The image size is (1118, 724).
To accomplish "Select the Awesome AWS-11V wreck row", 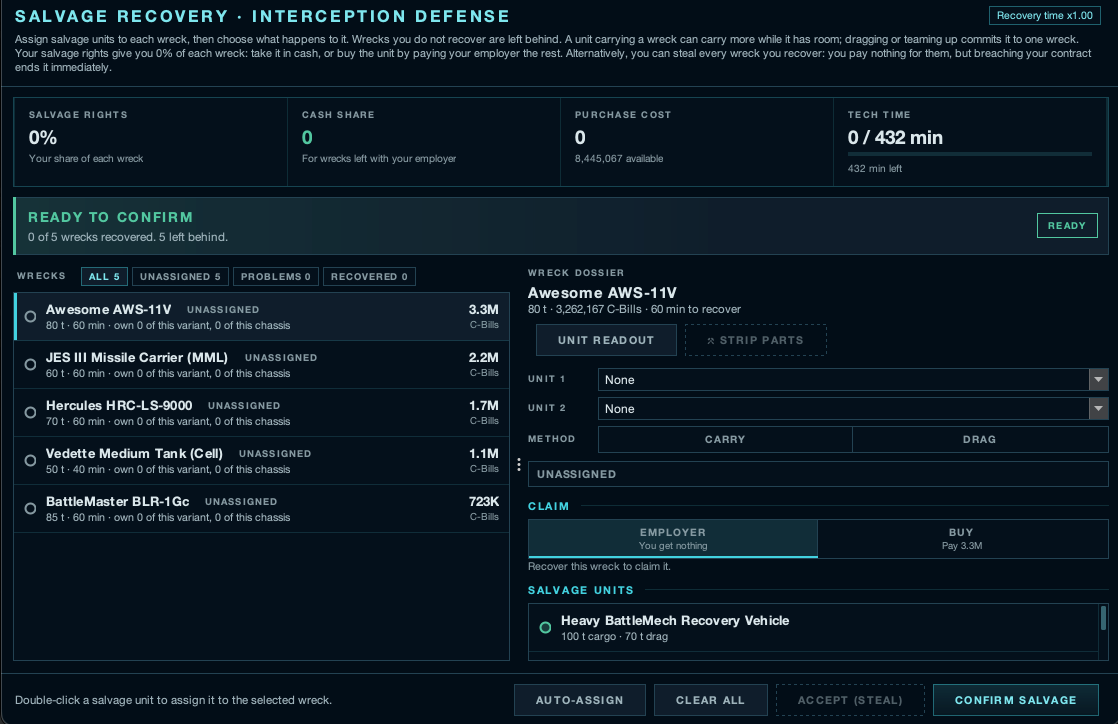I will pos(262,317).
